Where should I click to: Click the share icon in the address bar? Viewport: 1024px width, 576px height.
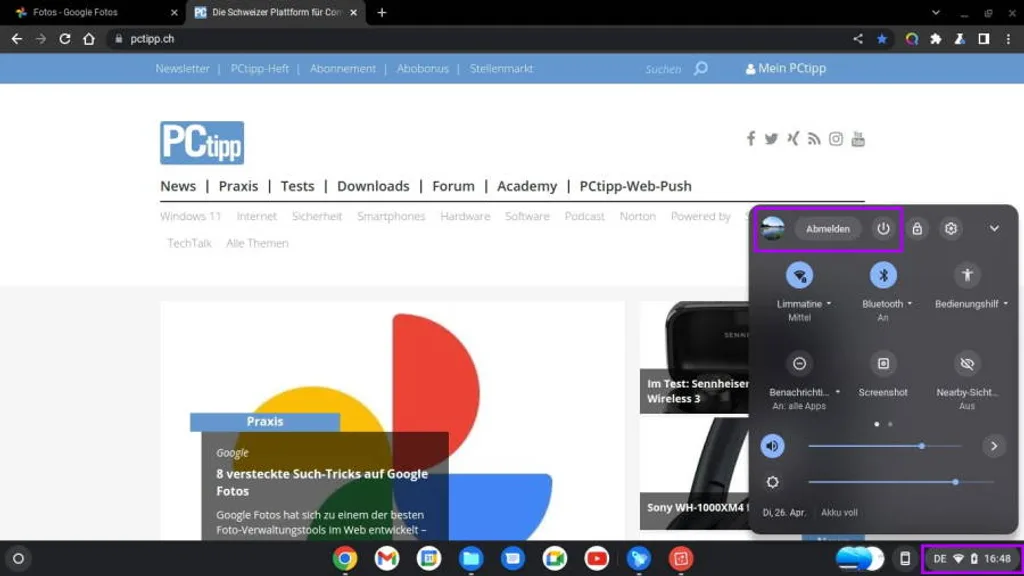[x=857, y=39]
